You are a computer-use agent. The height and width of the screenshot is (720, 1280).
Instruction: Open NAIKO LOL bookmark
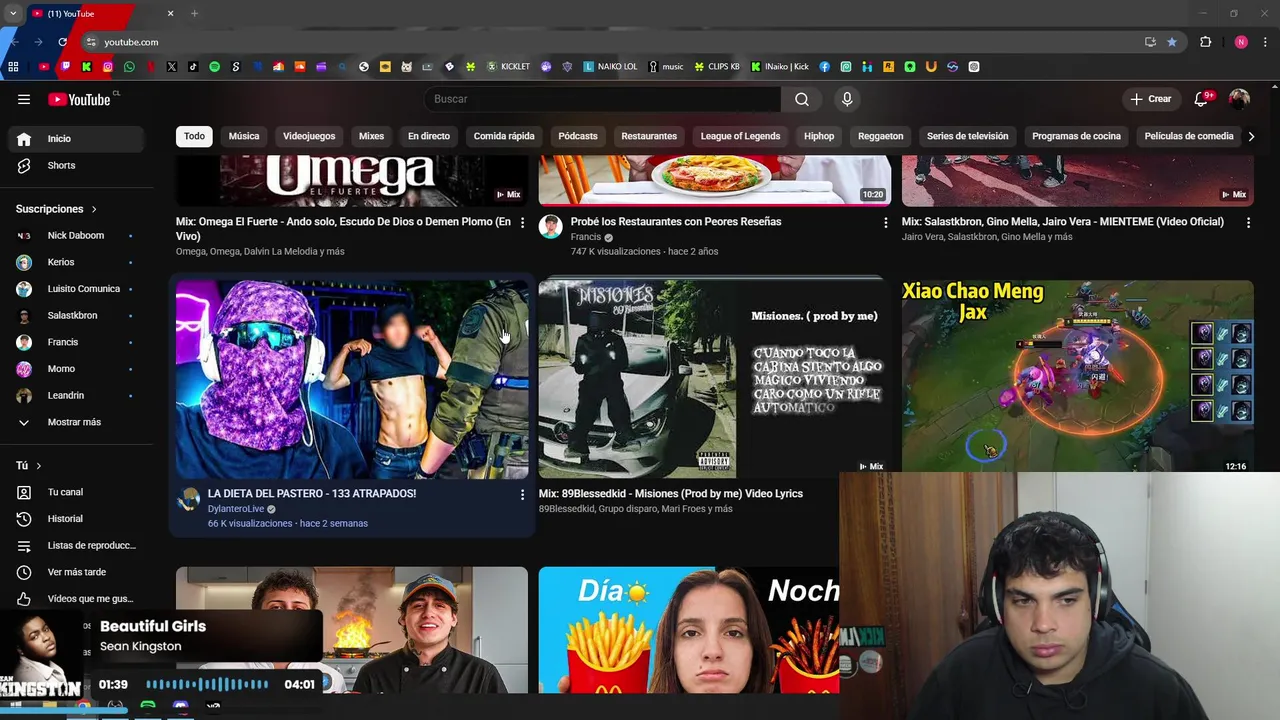click(x=610, y=67)
